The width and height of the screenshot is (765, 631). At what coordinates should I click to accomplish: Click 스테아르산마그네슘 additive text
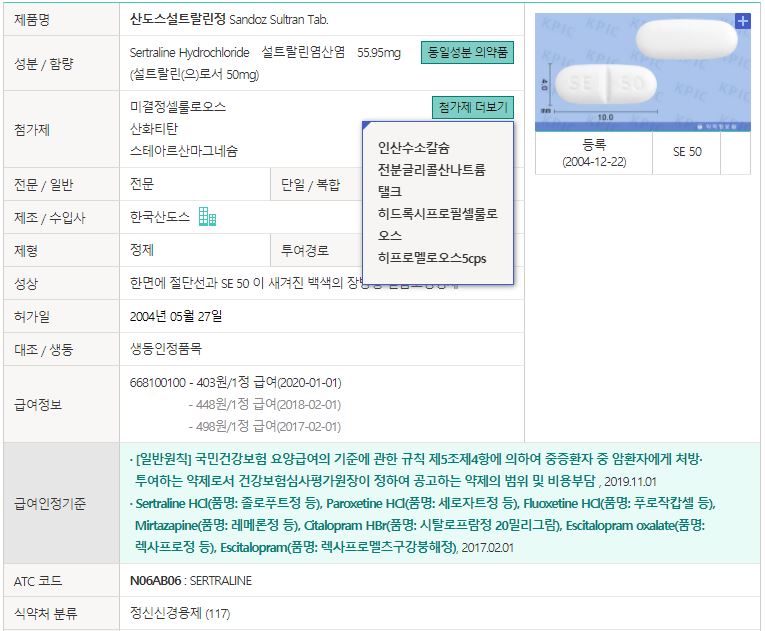[183, 151]
